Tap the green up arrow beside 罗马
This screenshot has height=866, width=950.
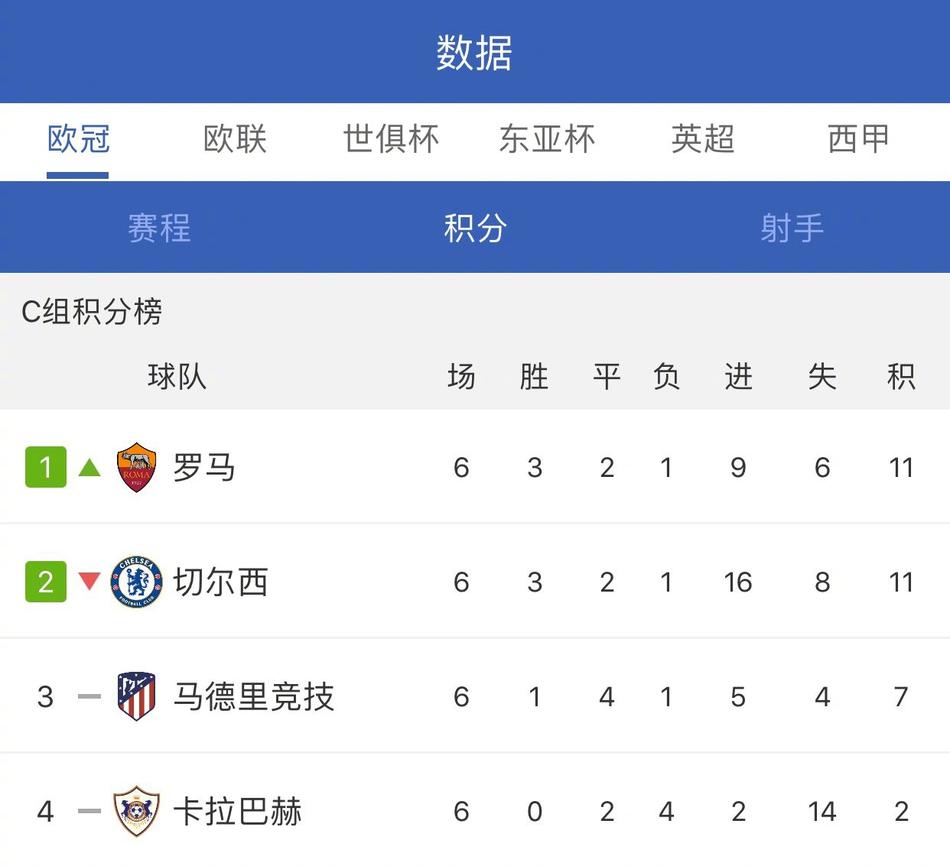coord(90,467)
